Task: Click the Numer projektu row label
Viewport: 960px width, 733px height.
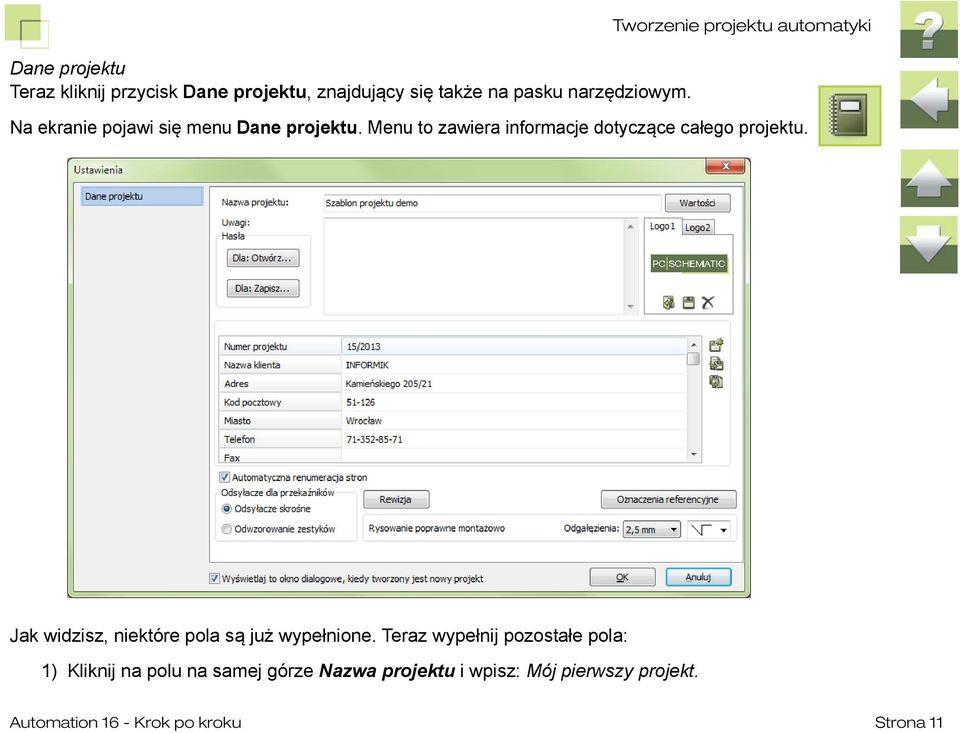Action: [x=280, y=347]
